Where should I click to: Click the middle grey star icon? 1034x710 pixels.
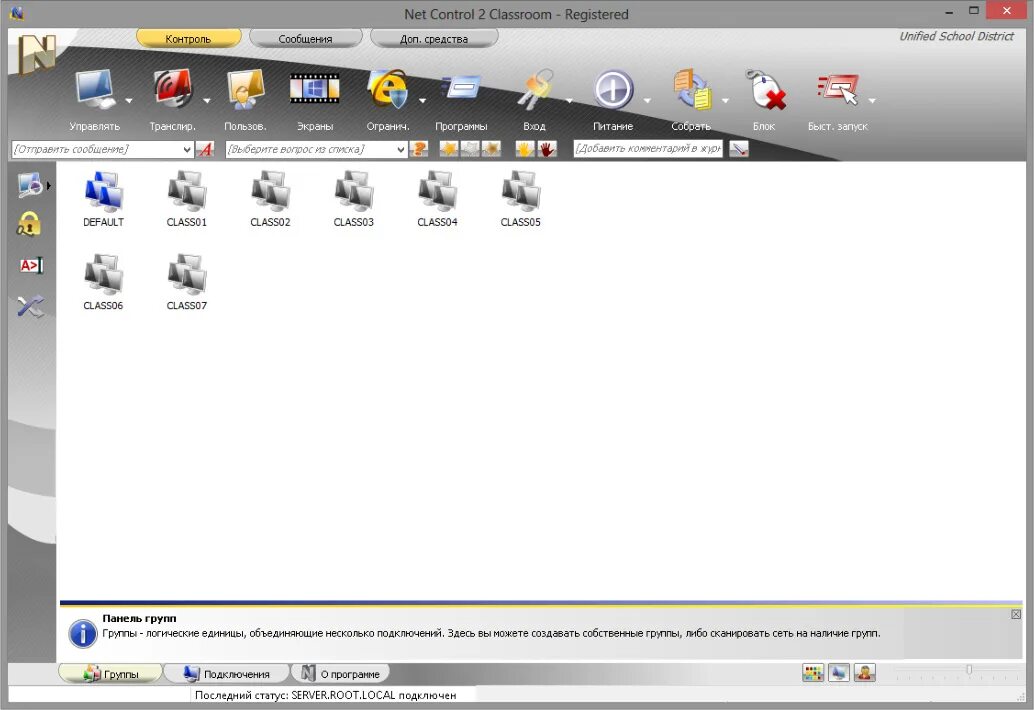pos(470,149)
